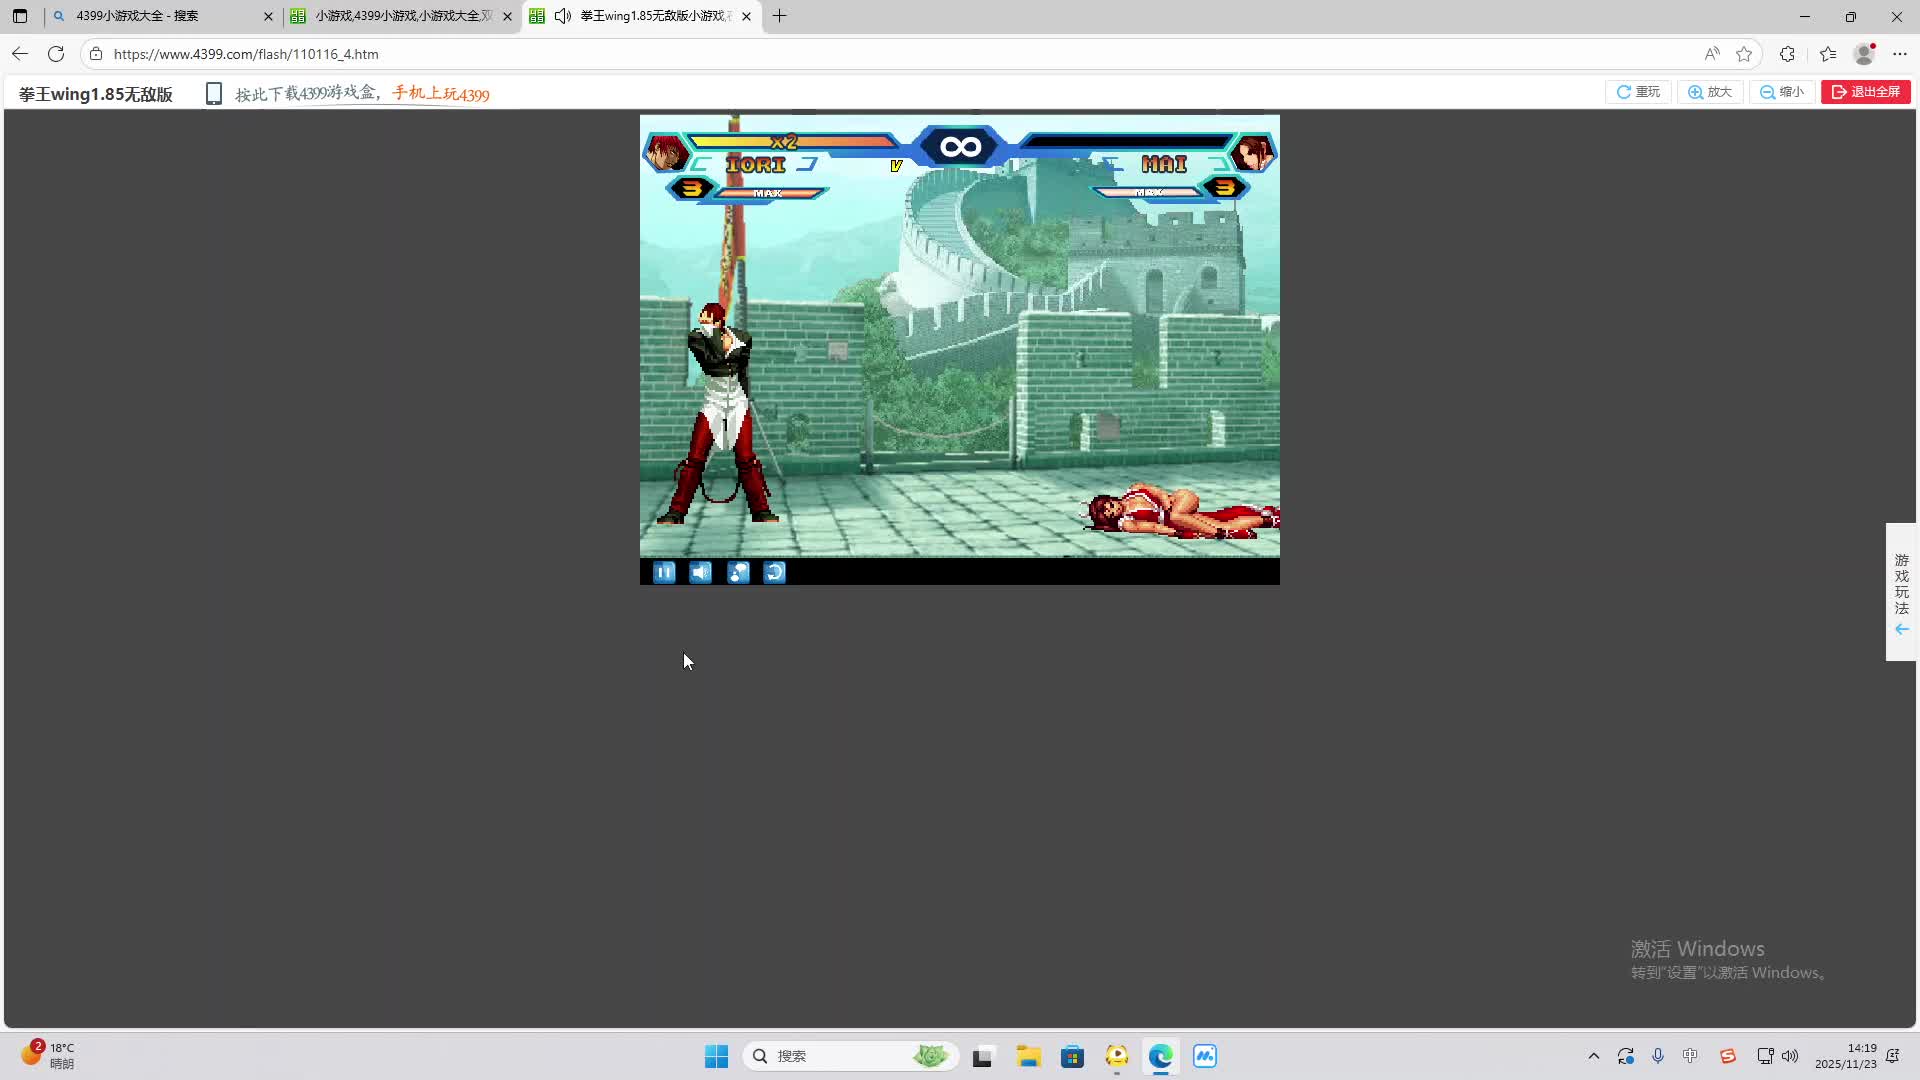Exit fullscreen via 退出全屏 button
The width and height of the screenshot is (1920, 1080).
pyautogui.click(x=1866, y=92)
